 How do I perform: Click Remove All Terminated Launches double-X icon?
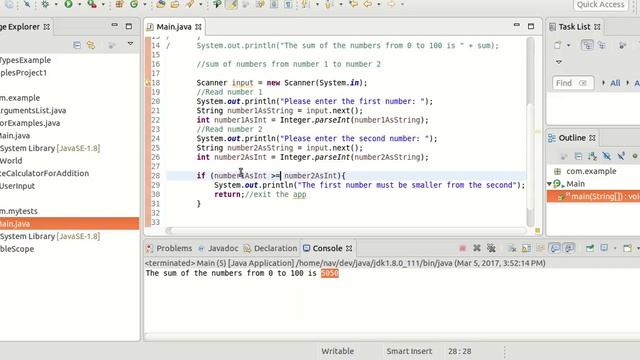[x=491, y=248]
